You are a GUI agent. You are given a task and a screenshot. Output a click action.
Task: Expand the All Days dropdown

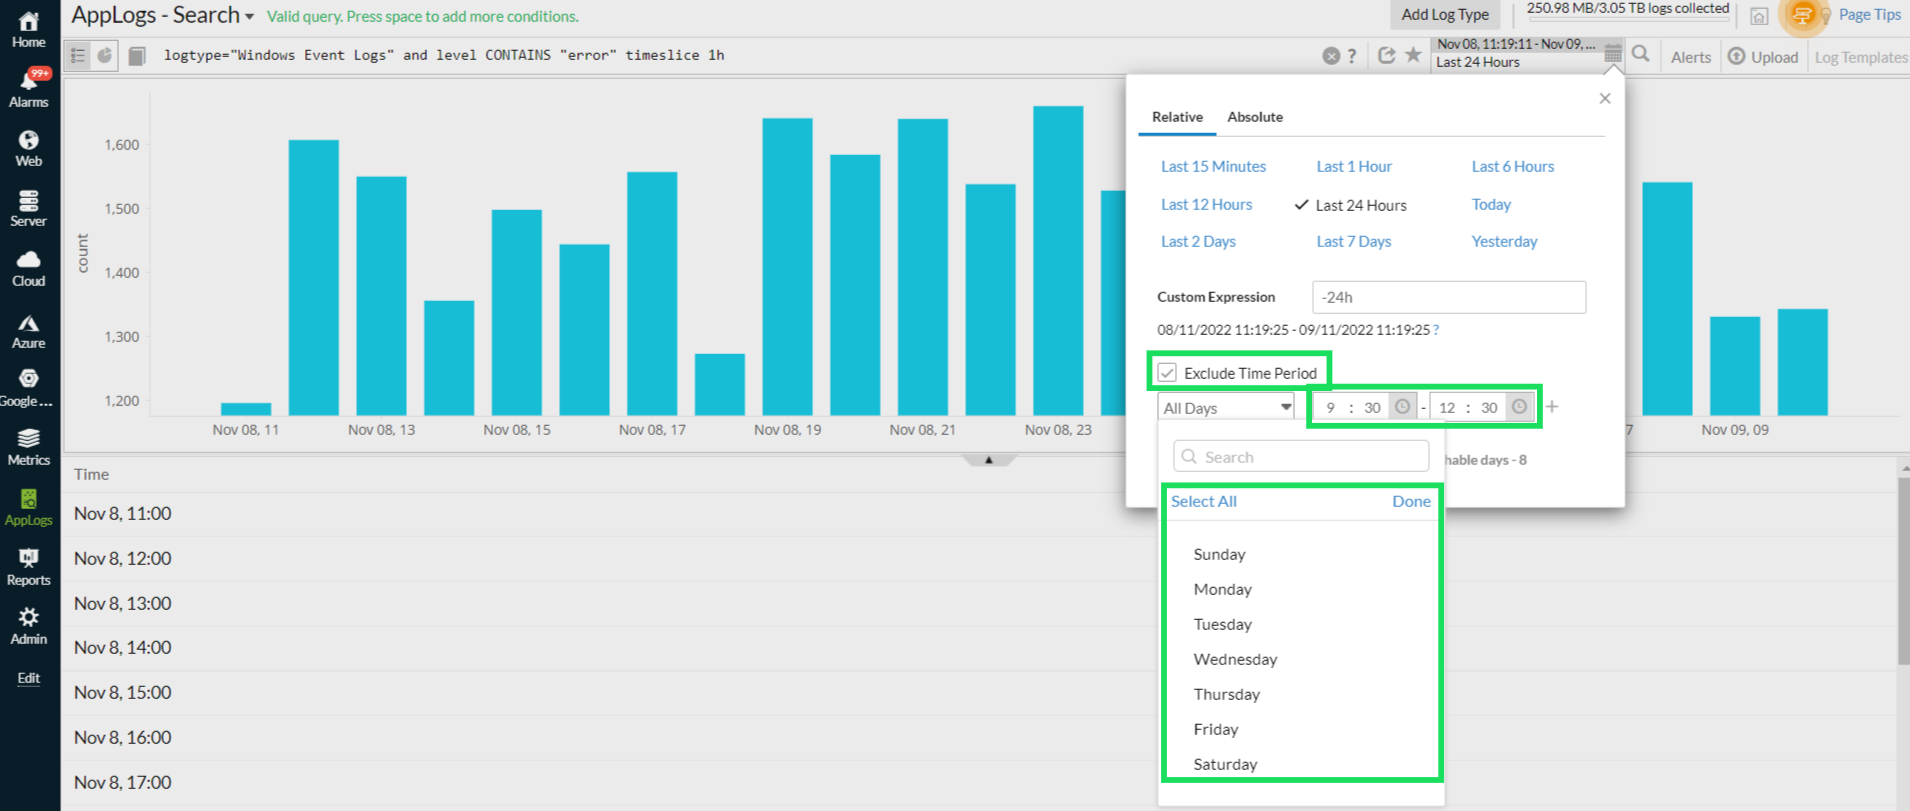pyautogui.click(x=1226, y=408)
